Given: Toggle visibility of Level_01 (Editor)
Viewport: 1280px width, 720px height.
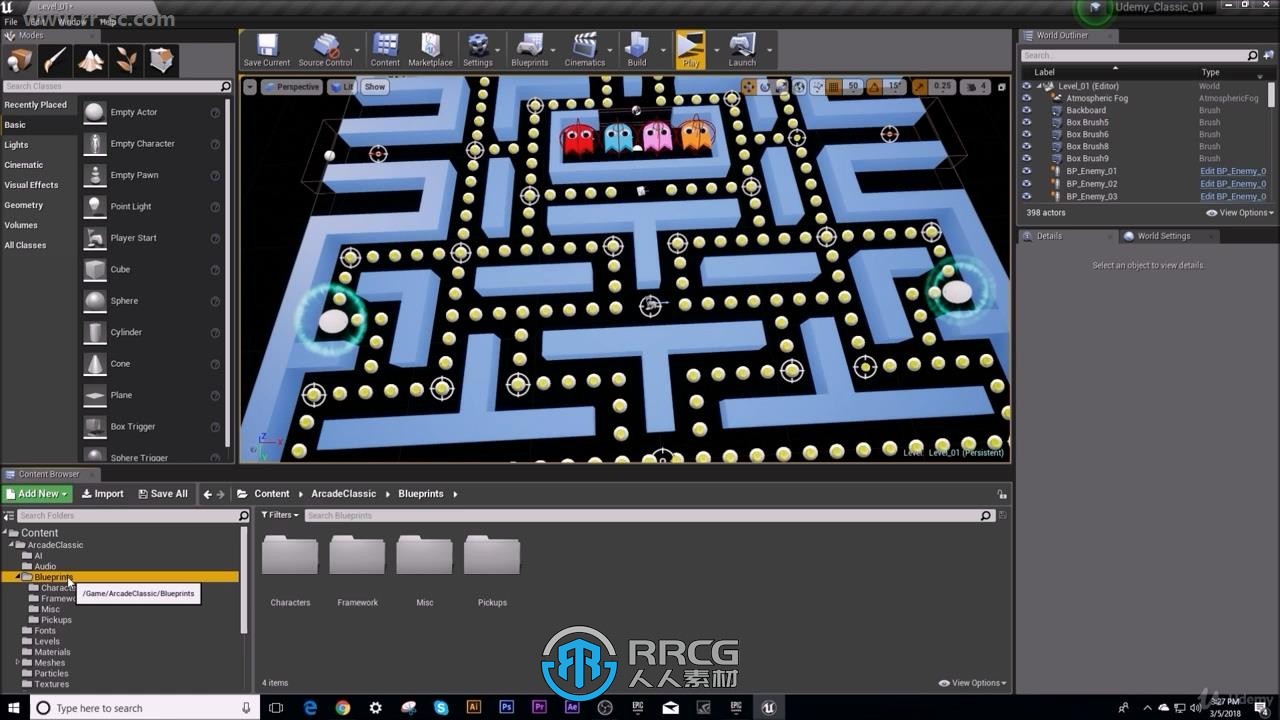Looking at the screenshot, I should [x=1026, y=86].
